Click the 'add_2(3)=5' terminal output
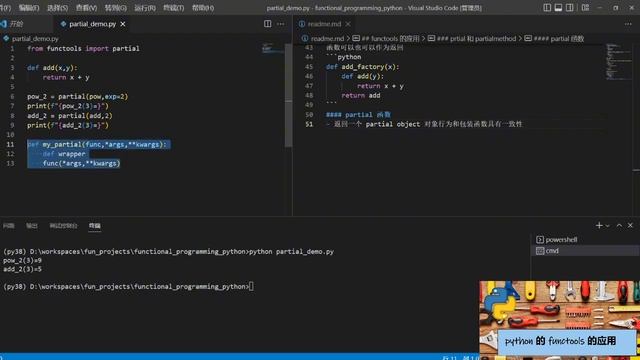 tap(22, 269)
